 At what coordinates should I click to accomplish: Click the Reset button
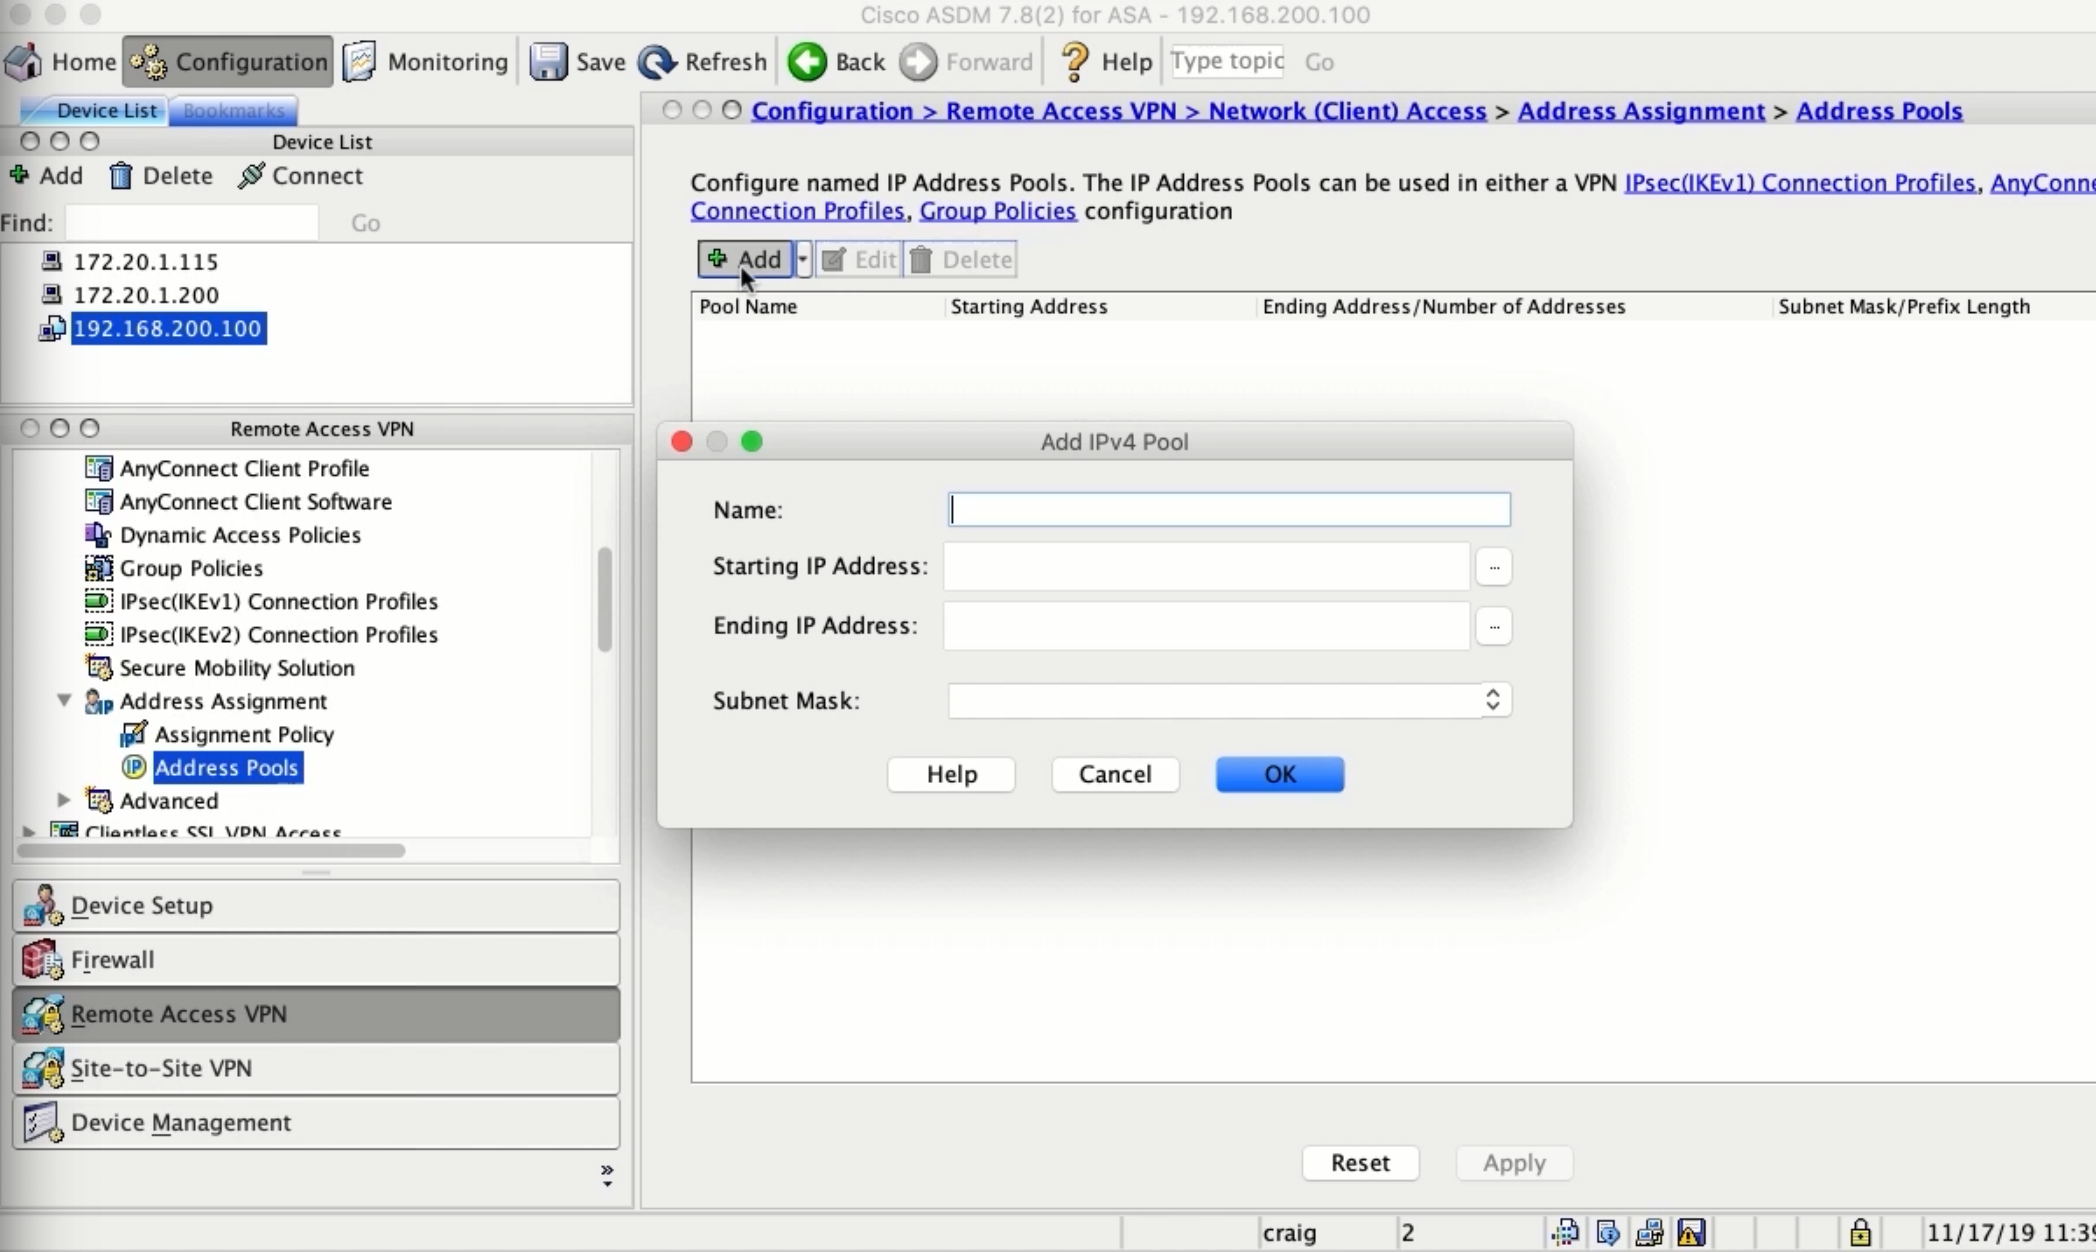[x=1360, y=1163]
